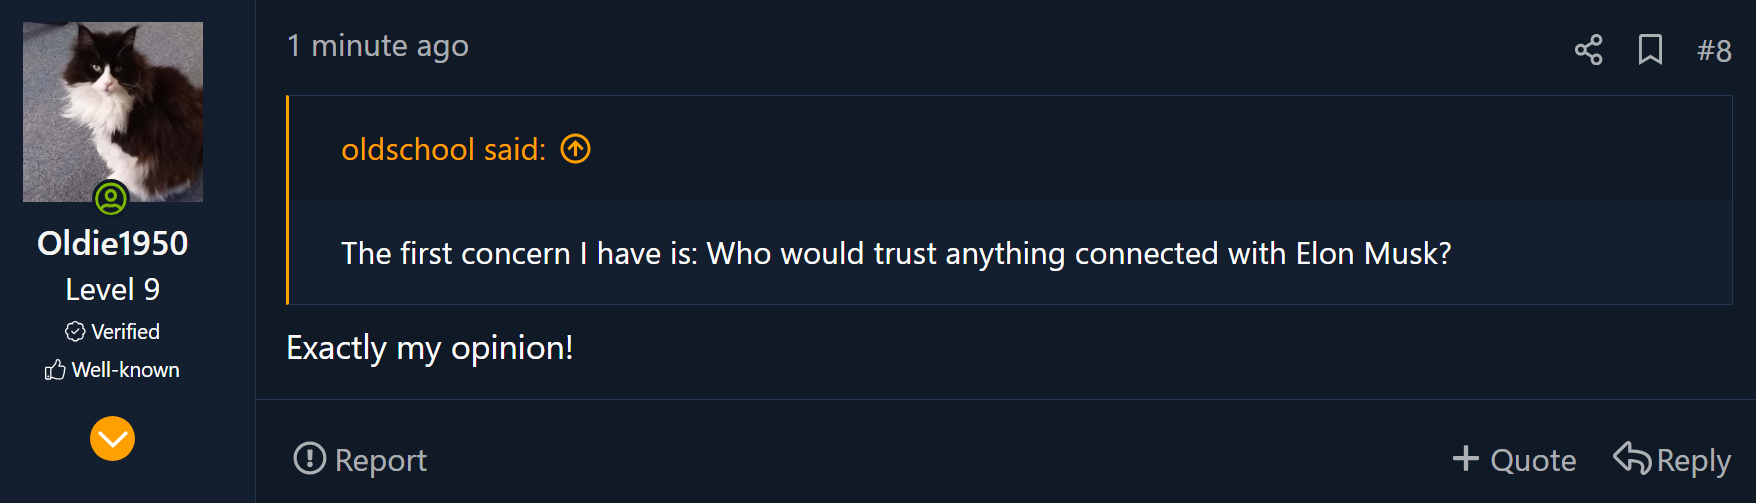This screenshot has width=1756, height=503.
Task: Click the Report exclamation icon
Action: click(x=310, y=458)
